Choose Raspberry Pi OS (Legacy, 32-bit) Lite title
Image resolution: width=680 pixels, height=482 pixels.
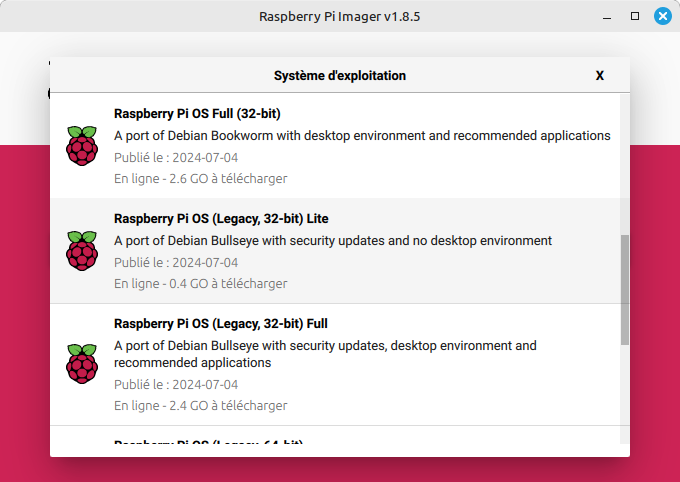221,219
